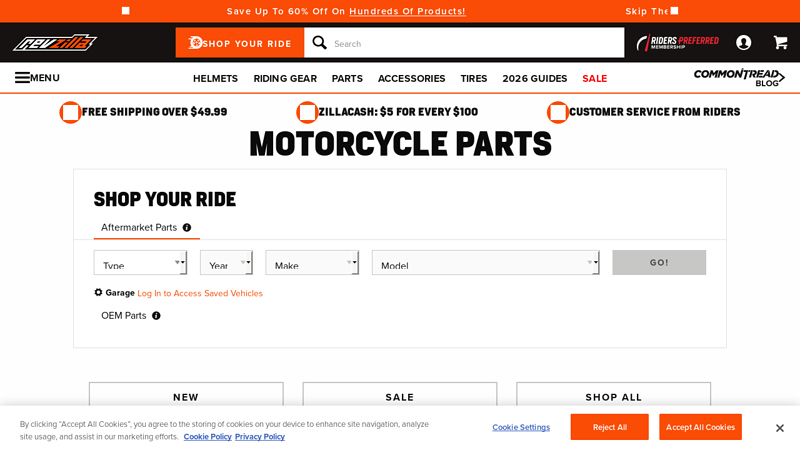Screen dimensions: 800x450
Task: Click the SALE category button below form
Action: (x=400, y=395)
